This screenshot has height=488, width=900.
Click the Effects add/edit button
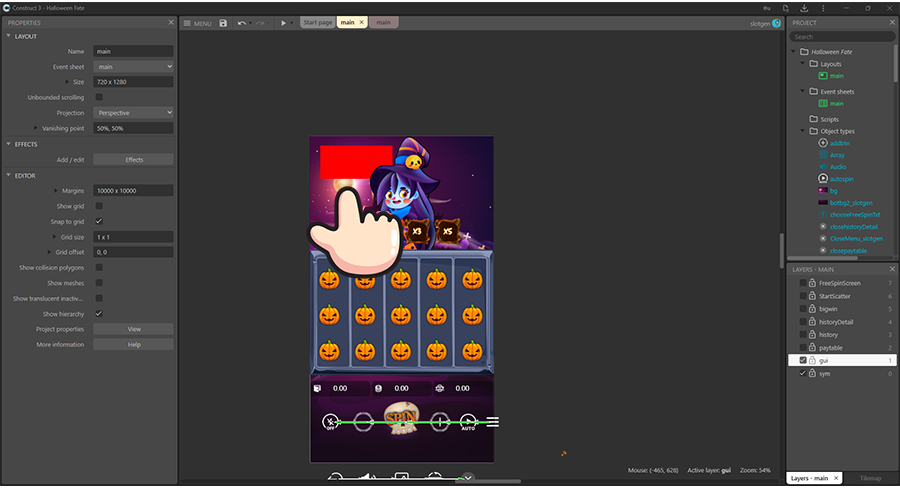pos(133,159)
